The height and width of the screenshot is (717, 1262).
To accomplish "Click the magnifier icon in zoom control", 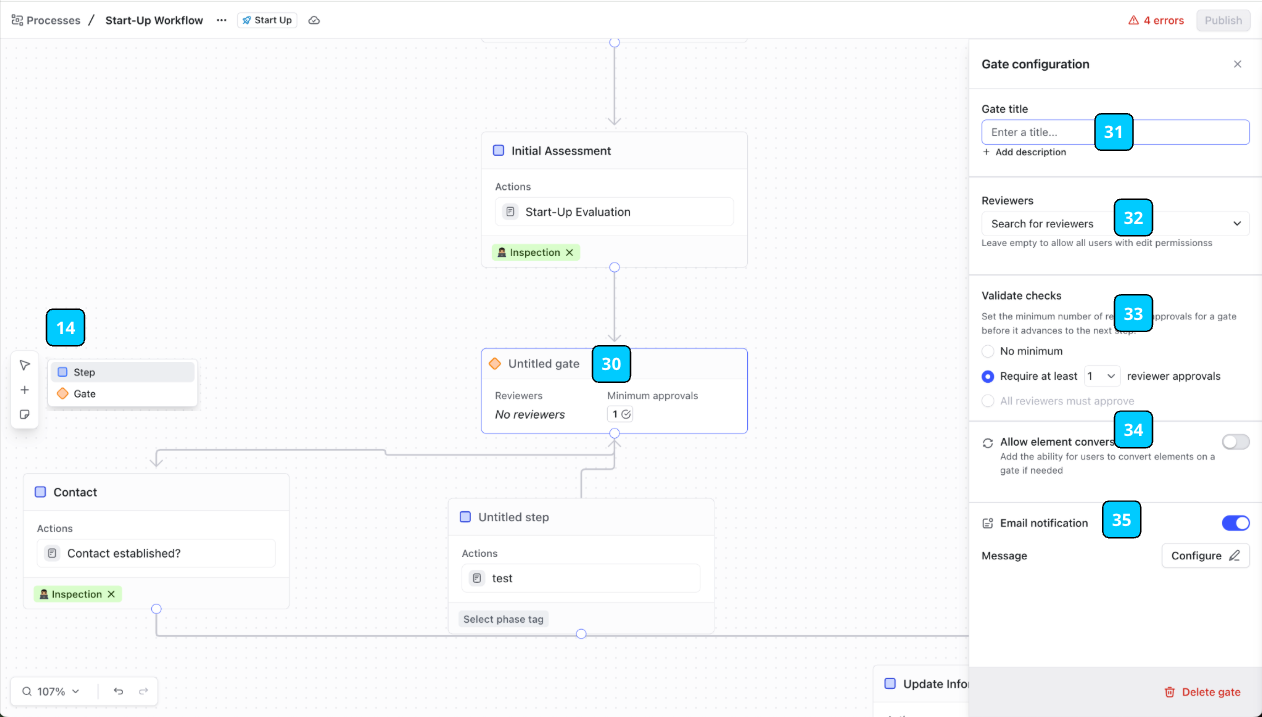I will (x=27, y=691).
